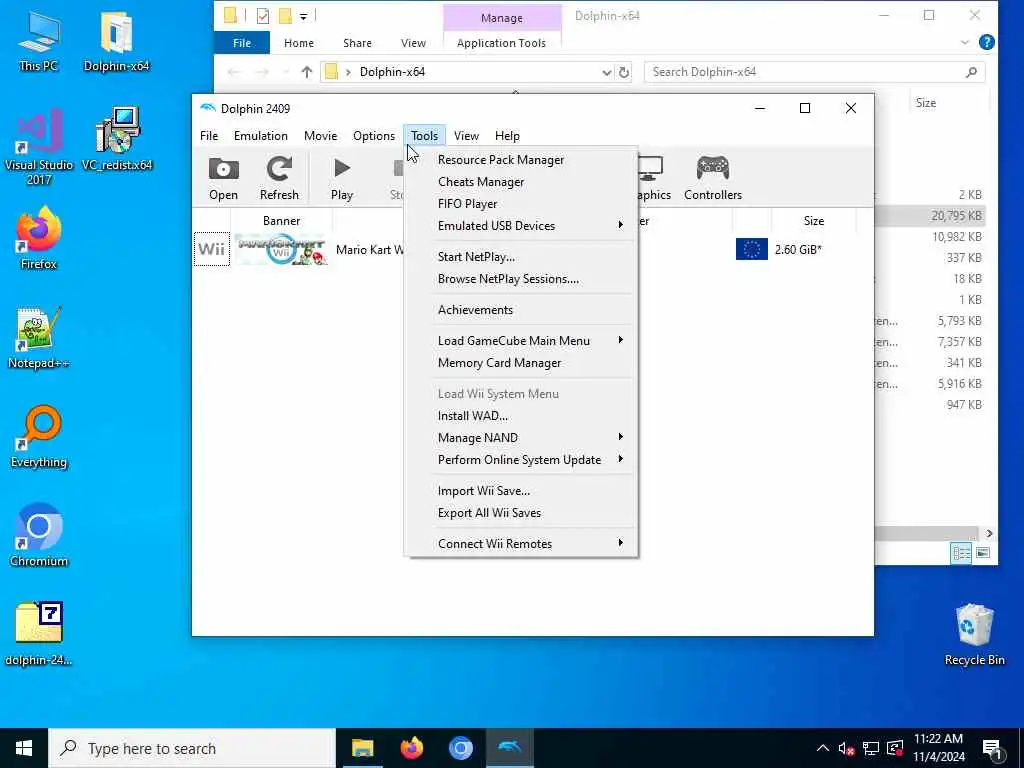1024x768 pixels.
Task: Click the Dolphin taskbar icon
Action: (509, 748)
